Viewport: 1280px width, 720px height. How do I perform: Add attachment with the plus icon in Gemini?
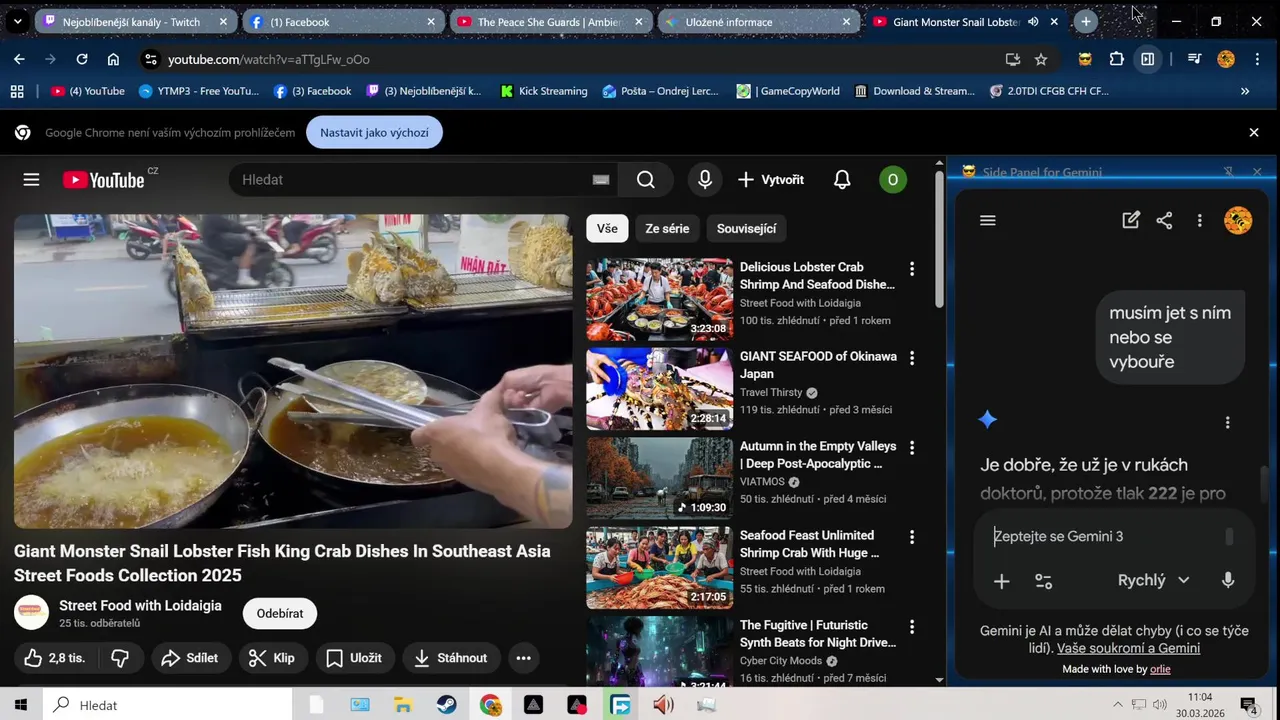pyautogui.click(x=1001, y=581)
